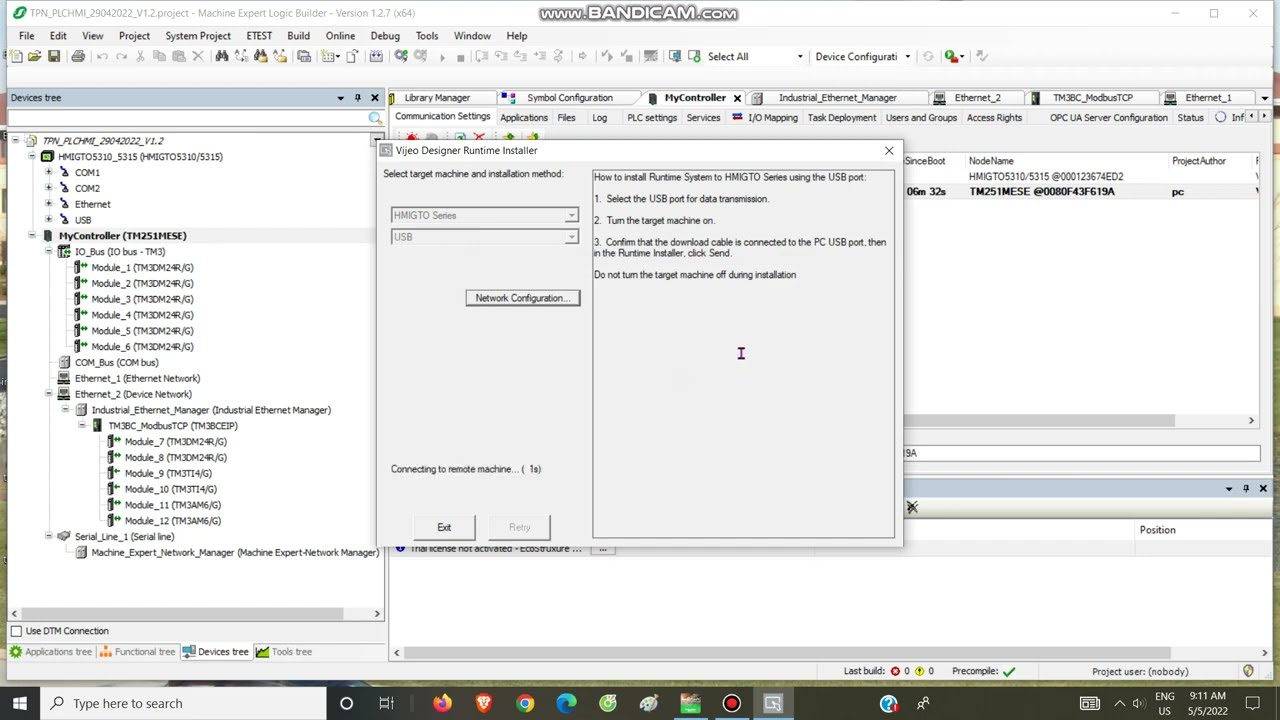Click the New Project toolbar icon

[x=16, y=57]
